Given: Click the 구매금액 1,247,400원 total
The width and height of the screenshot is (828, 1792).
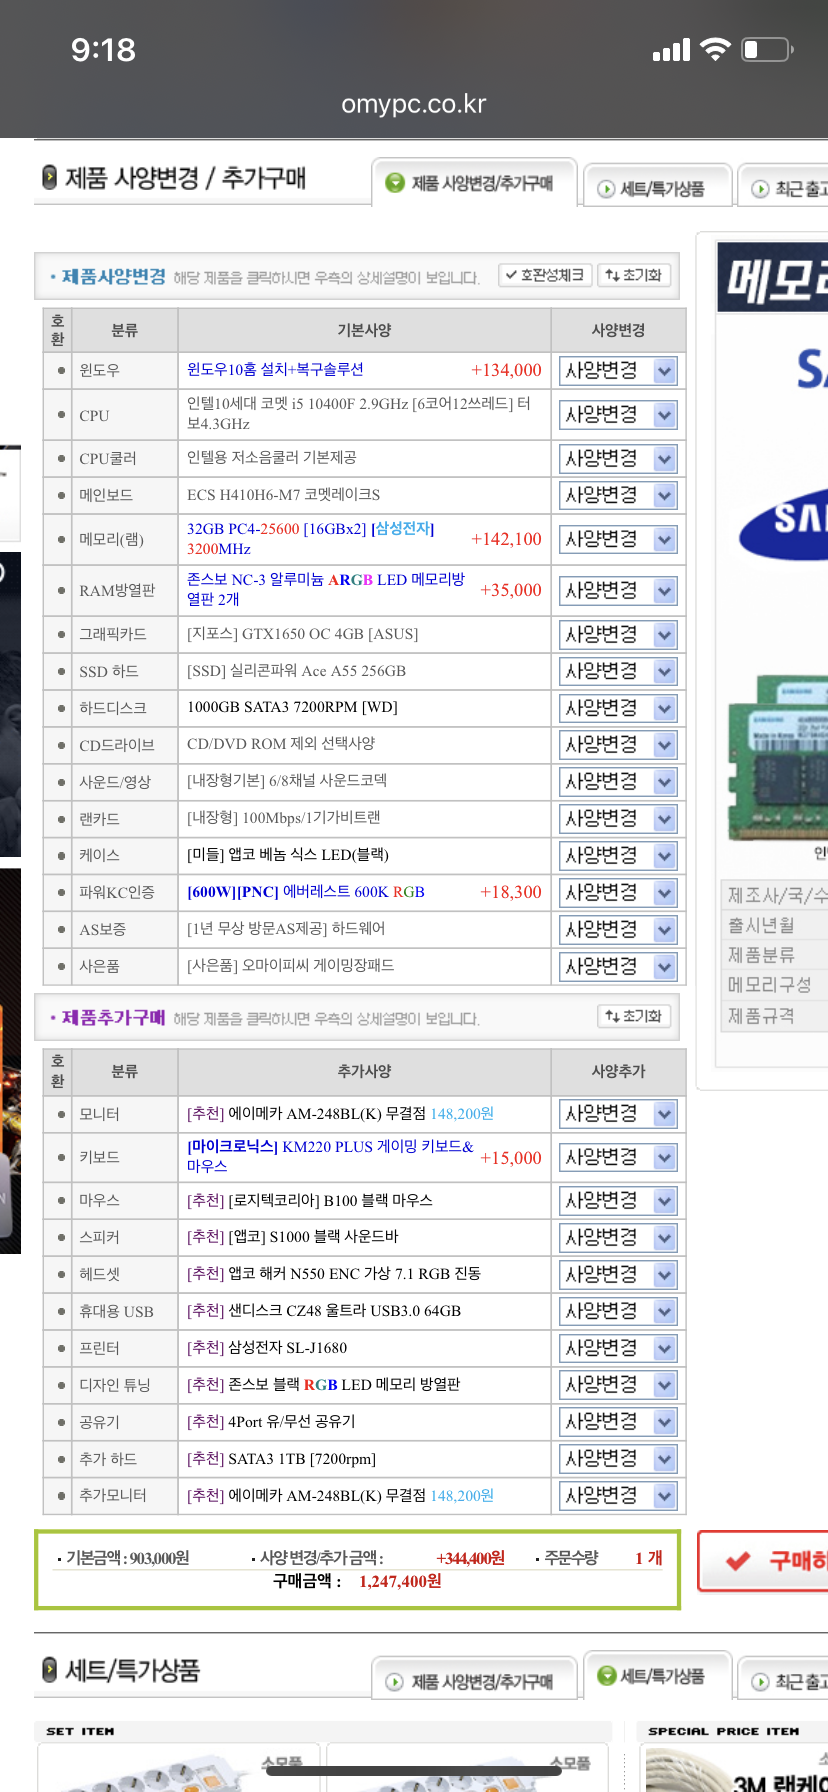Looking at the screenshot, I should tap(358, 1581).
